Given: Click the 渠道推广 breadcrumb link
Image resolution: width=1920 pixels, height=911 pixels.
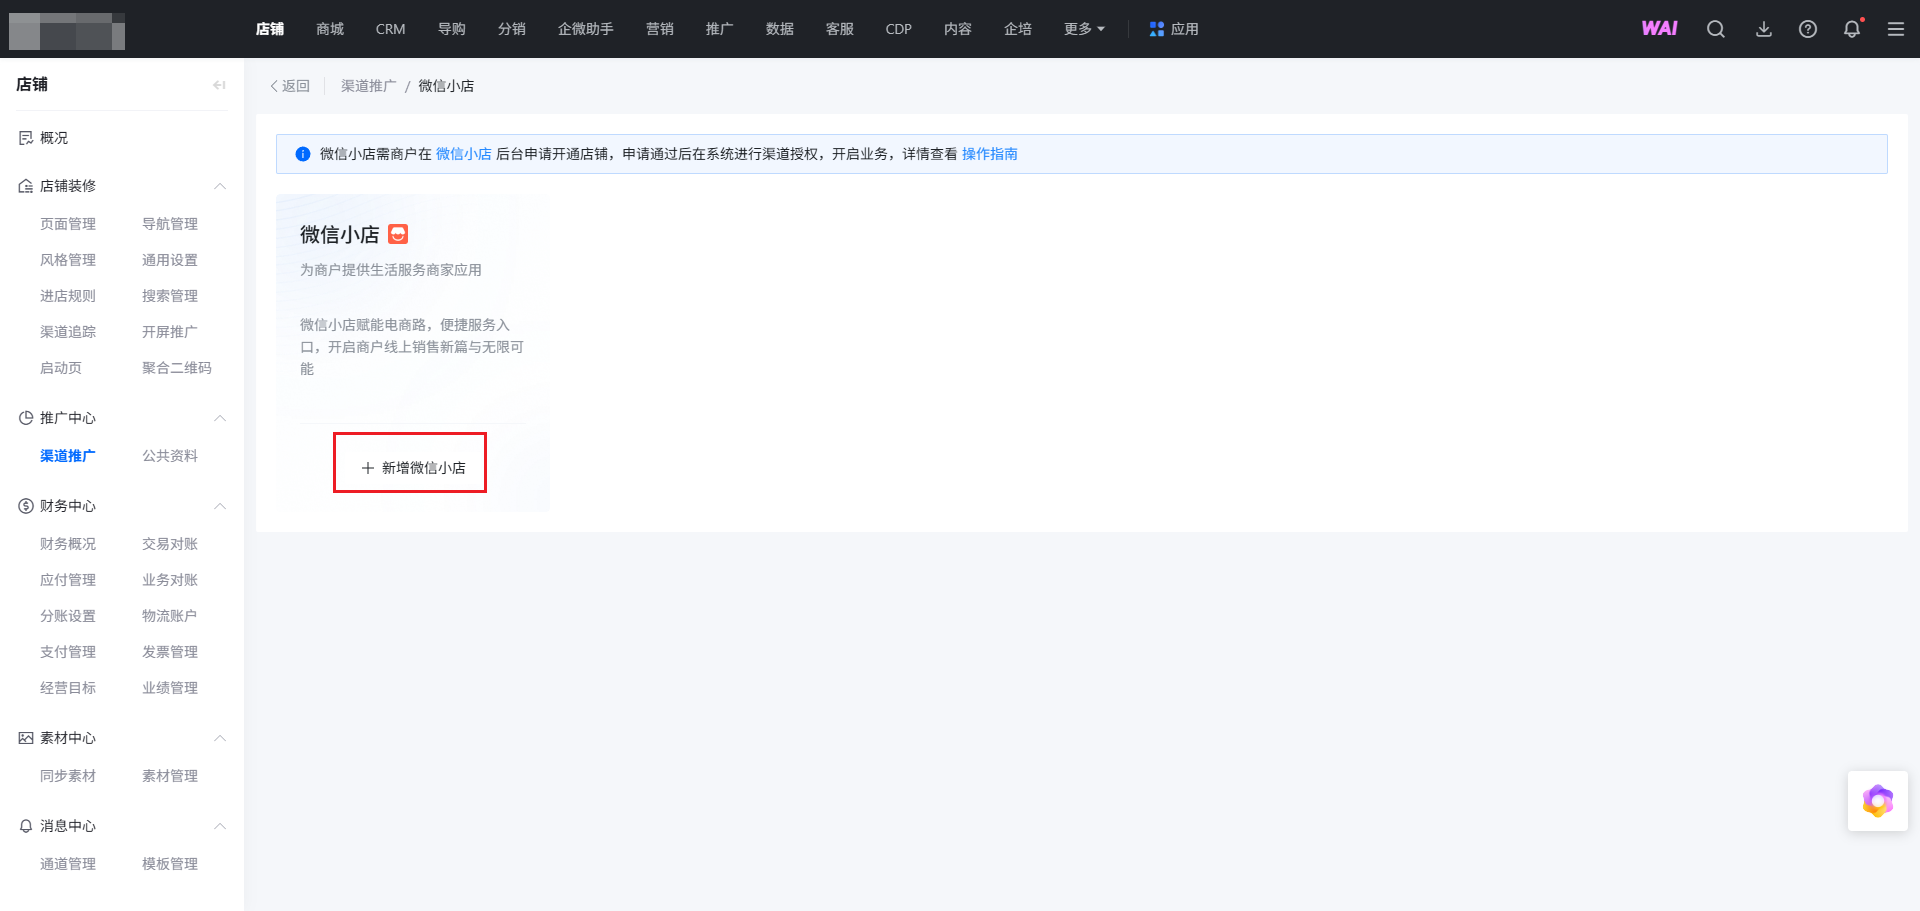Looking at the screenshot, I should [x=369, y=86].
